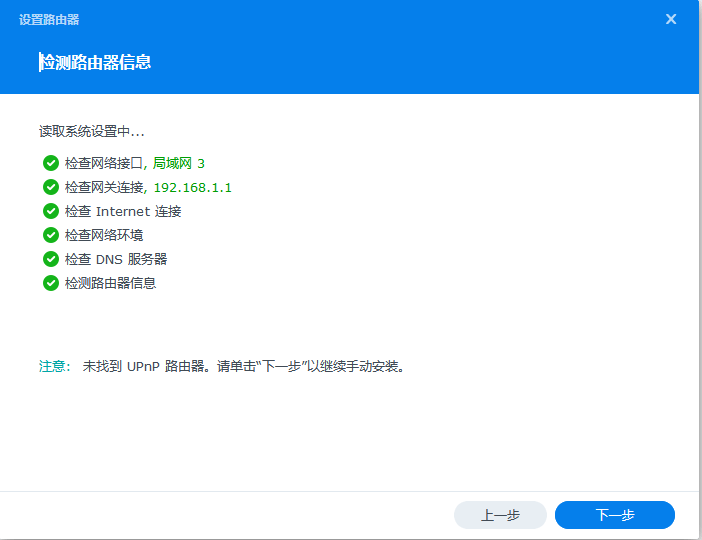The image size is (702, 540).
Task: Click the 读取系统设置中... status line
Action: point(91,131)
